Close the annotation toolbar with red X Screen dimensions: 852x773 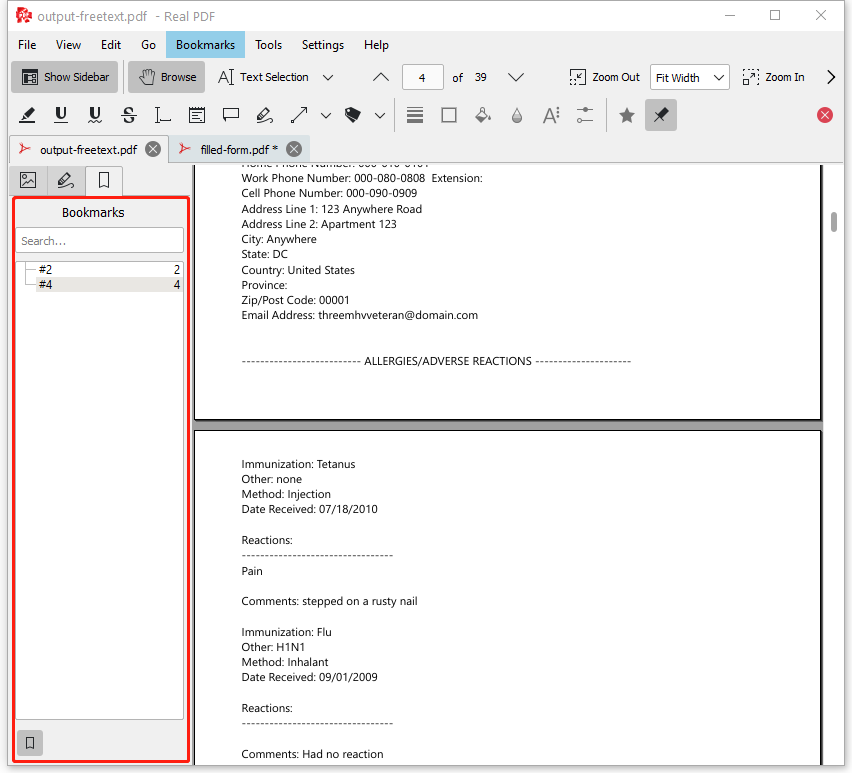(x=824, y=115)
